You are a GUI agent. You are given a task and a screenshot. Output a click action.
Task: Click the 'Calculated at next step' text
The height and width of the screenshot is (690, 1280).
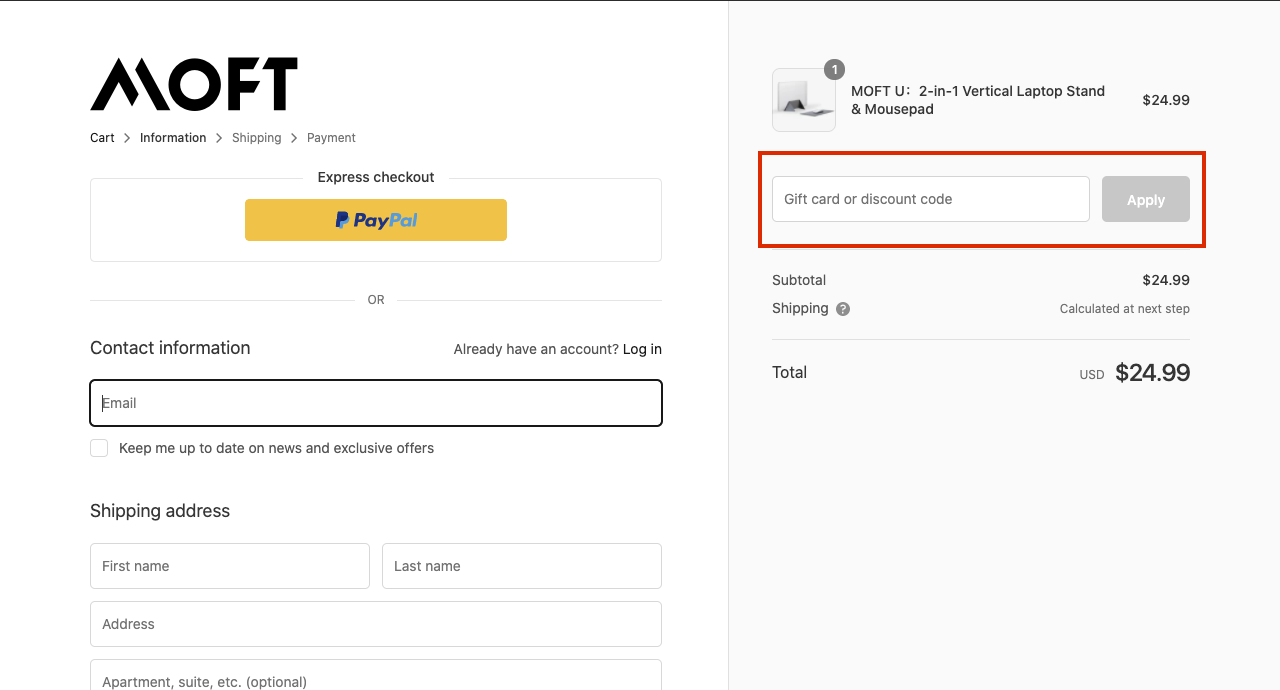tap(1125, 309)
